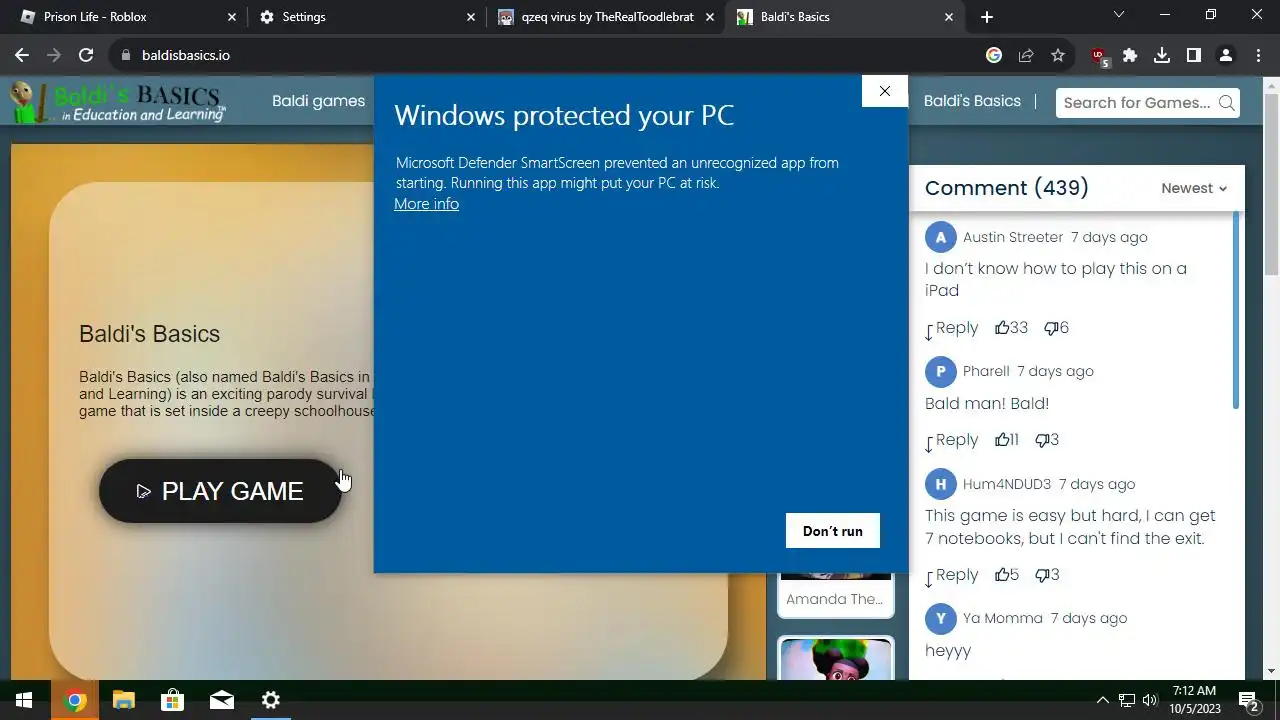Screen dimensions: 1280x720
Task: Open Chrome from the taskbar
Action: (x=74, y=700)
